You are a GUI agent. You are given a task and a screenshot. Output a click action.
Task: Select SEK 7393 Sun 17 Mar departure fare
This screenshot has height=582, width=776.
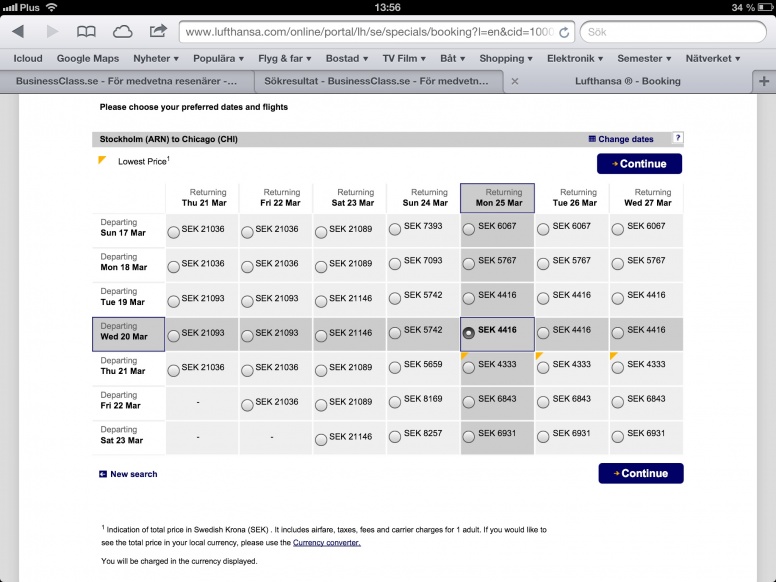(x=395, y=231)
